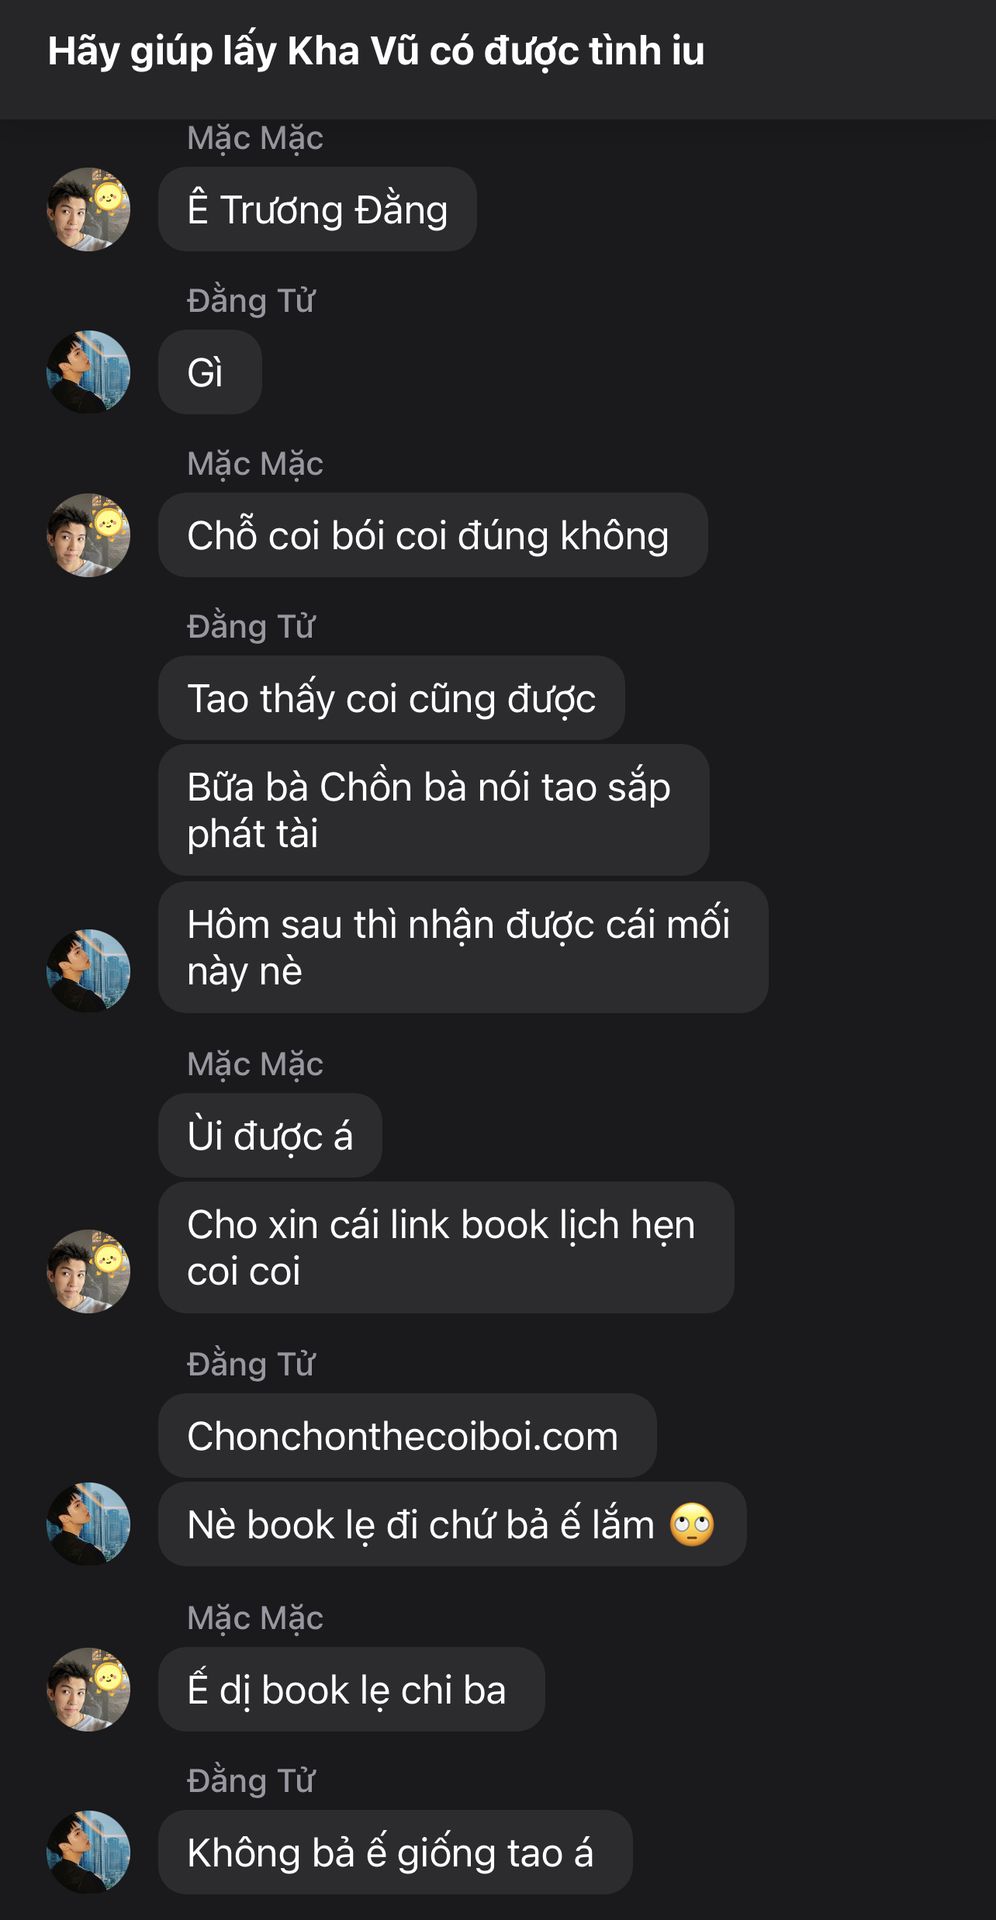Viewport: 996px width, 1920px height.
Task: Tap Mặc Mặc's avatar beside "Ê Trương Đằng"
Action: pyautogui.click(x=88, y=209)
